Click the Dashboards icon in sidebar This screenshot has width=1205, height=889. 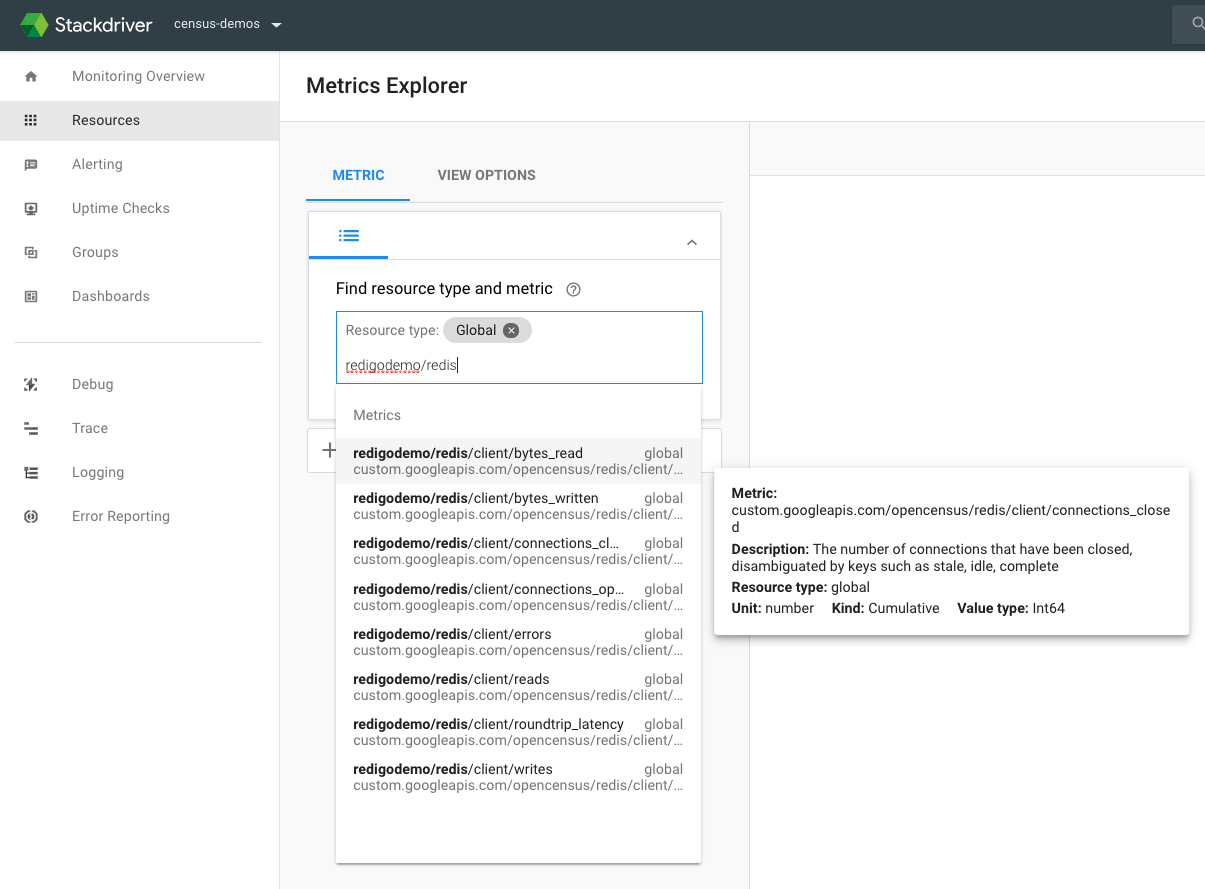point(31,296)
